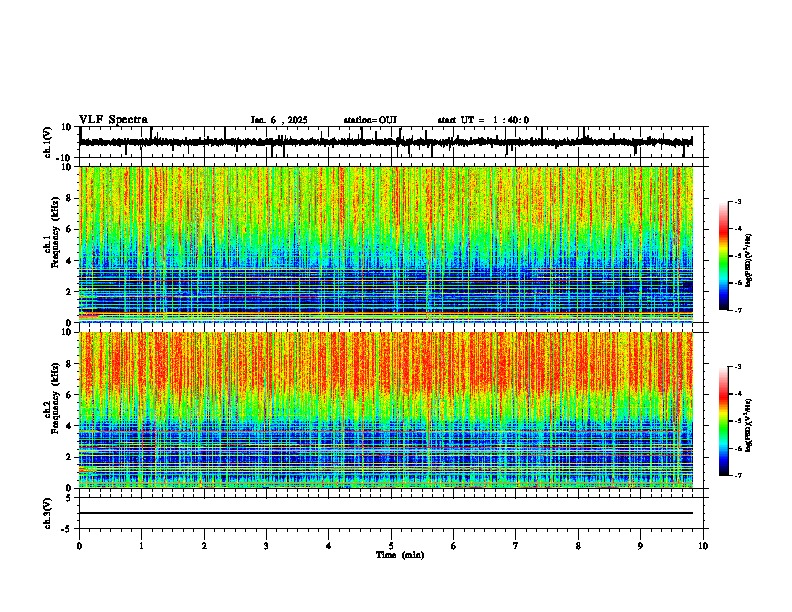Click the ch.2 spectrogram color scale bar
The width and height of the screenshot is (792, 612).
coord(724,421)
